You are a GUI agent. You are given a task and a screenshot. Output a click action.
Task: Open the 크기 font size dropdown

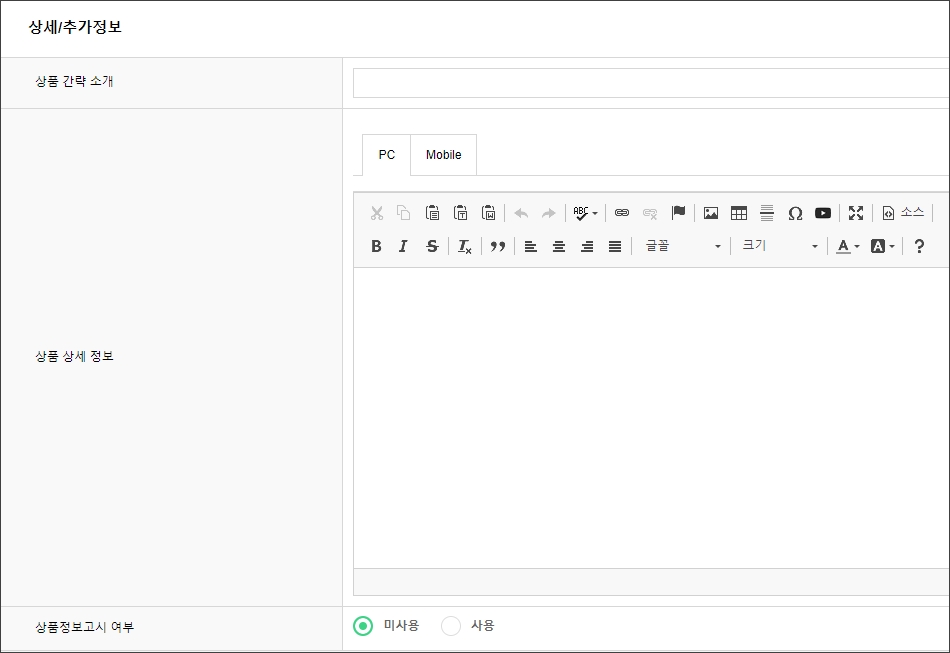[779, 246]
